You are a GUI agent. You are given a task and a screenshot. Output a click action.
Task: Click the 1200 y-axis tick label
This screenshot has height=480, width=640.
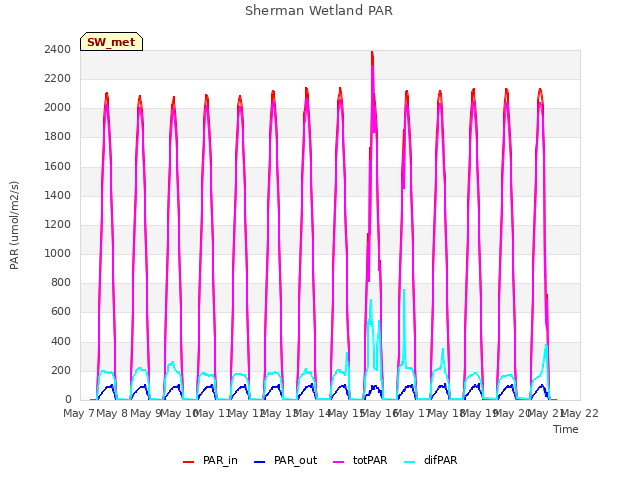pyautogui.click(x=58, y=224)
